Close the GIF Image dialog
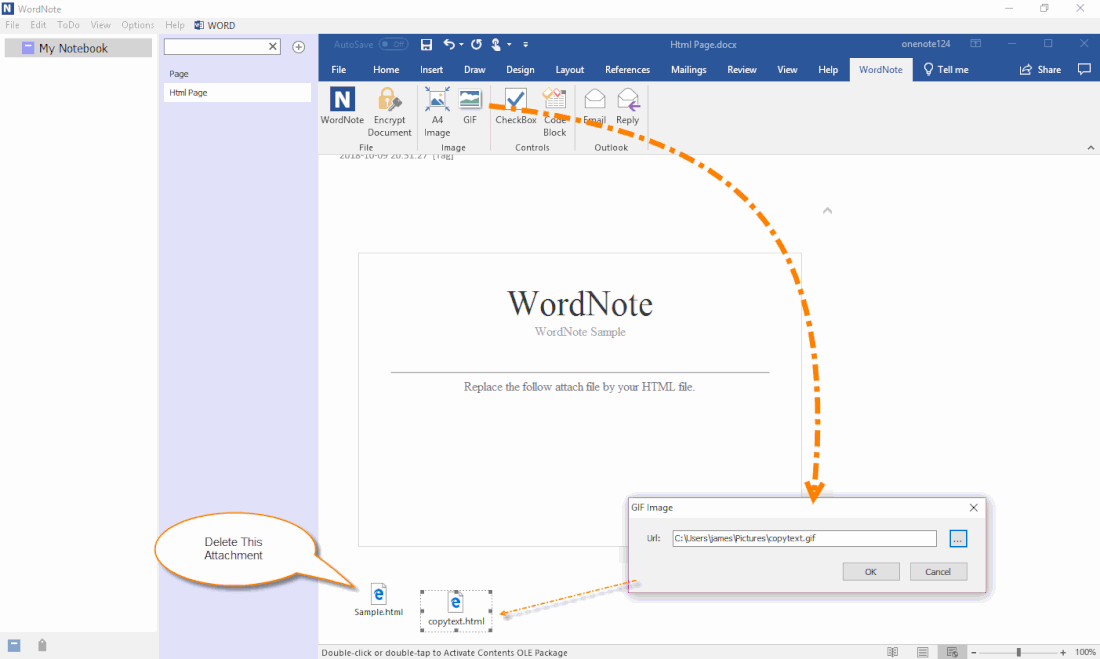Image resolution: width=1100 pixels, height=659 pixels. click(x=973, y=507)
